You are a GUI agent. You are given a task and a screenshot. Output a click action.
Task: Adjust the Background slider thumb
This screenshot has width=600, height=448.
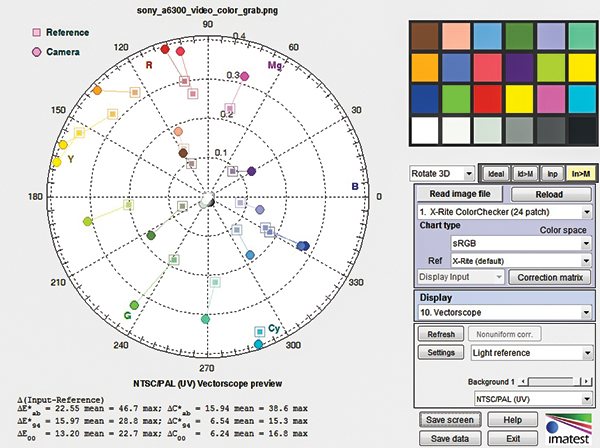[577, 381]
